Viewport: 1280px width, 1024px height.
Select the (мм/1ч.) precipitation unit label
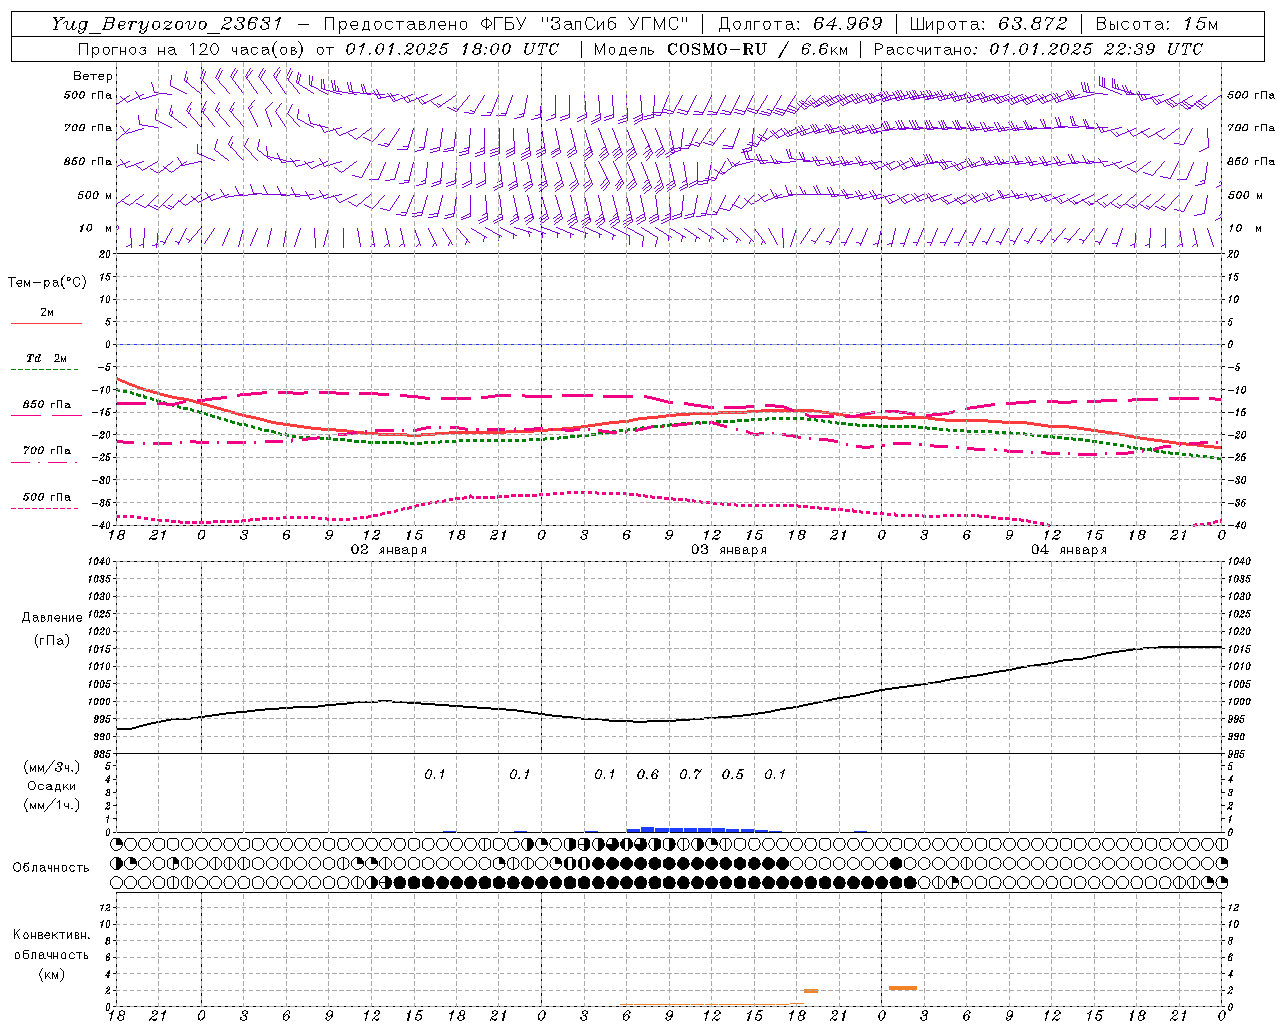[x=51, y=805]
